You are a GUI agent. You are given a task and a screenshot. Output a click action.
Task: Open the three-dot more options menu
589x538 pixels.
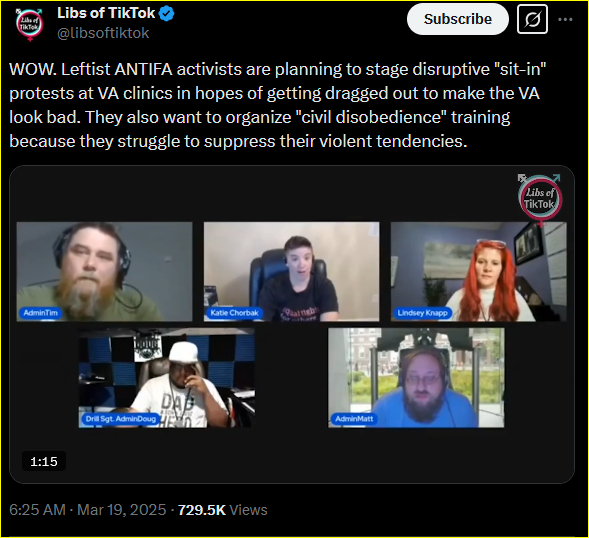pyautogui.click(x=565, y=20)
